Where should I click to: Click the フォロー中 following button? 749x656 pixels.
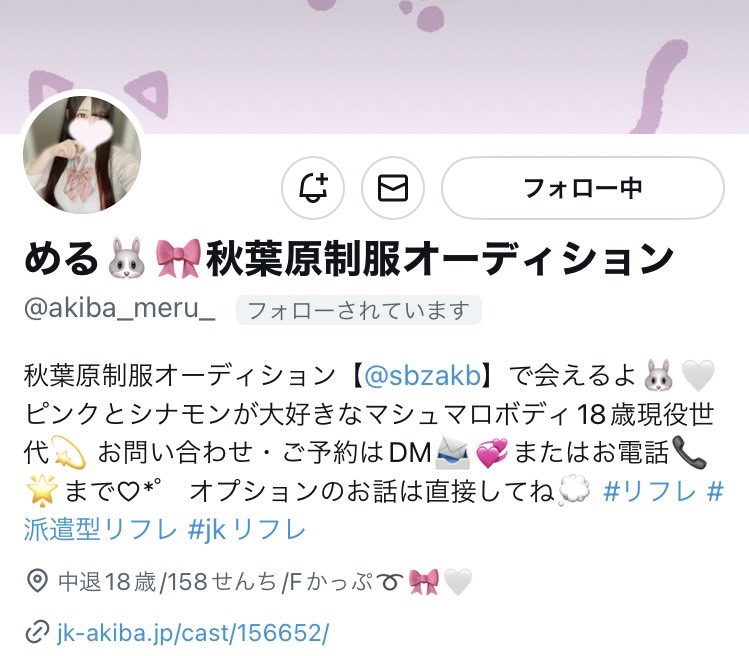[x=583, y=188]
